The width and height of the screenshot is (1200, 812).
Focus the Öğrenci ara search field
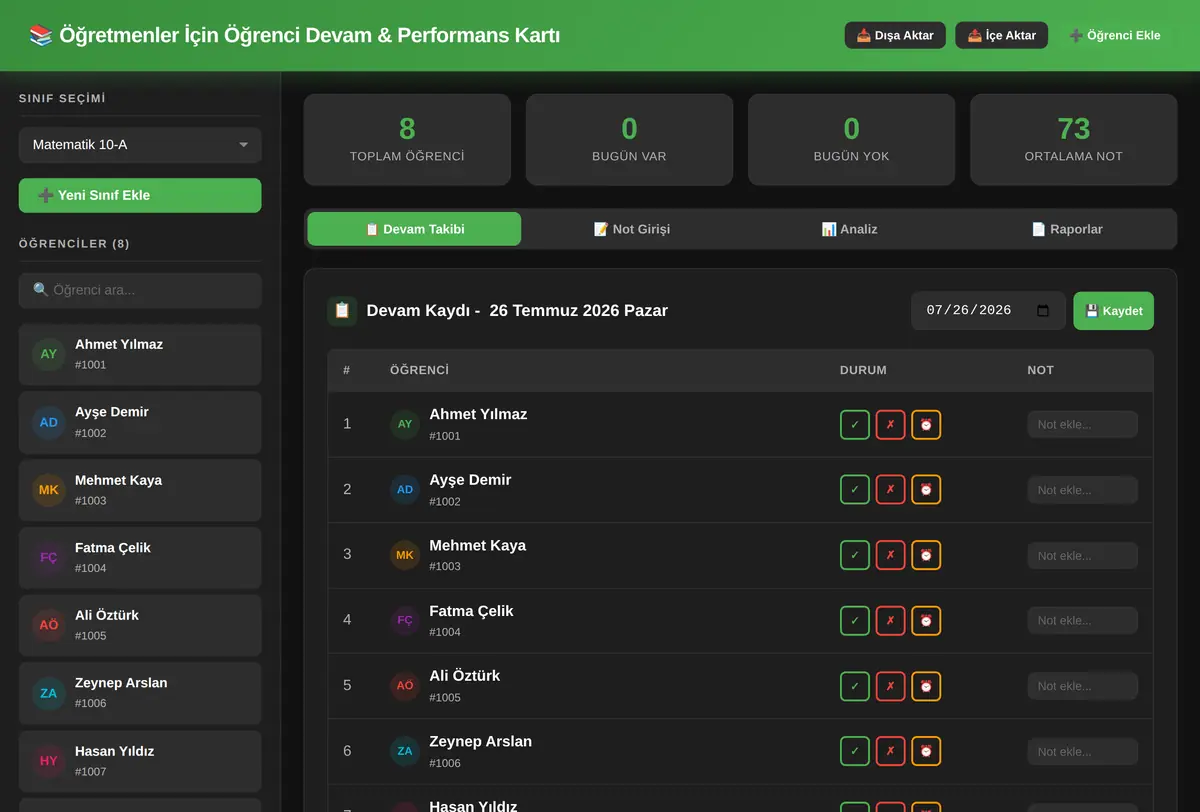(140, 290)
